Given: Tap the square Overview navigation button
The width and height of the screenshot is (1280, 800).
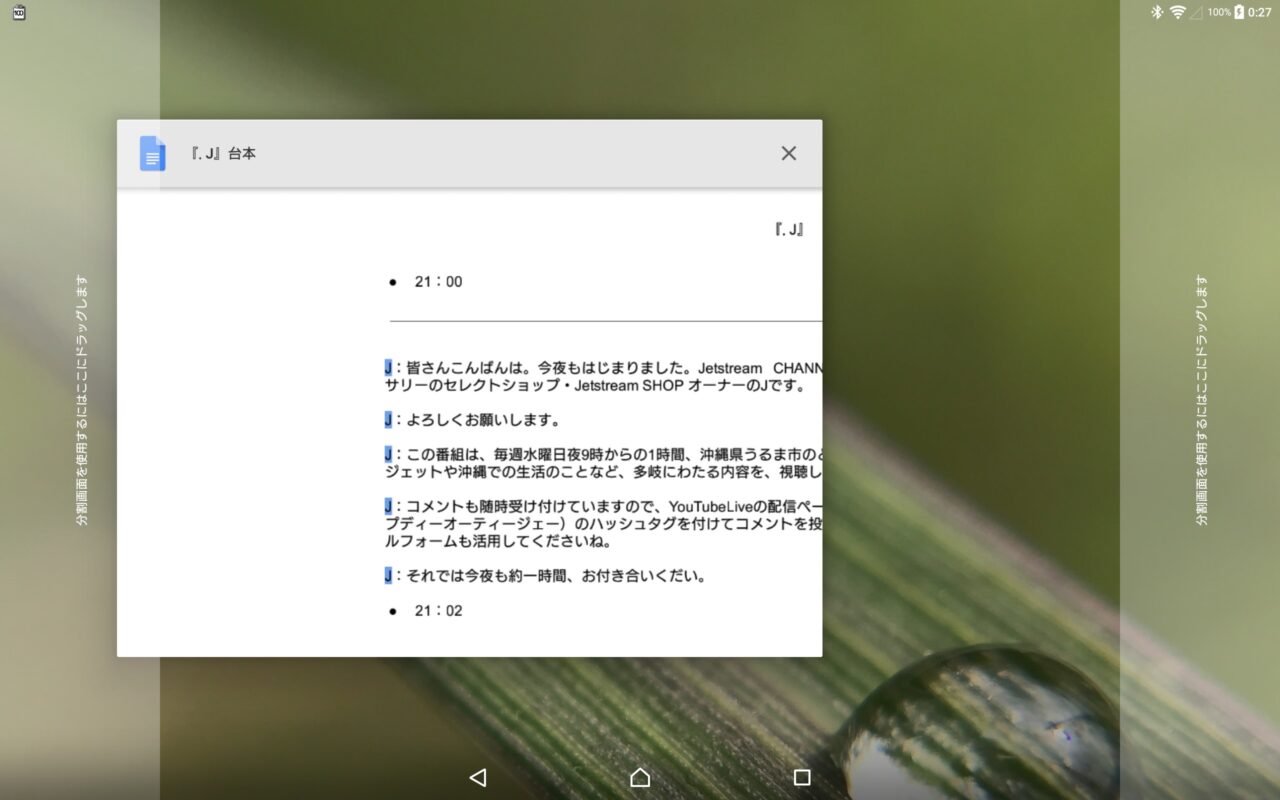Looking at the screenshot, I should [801, 777].
